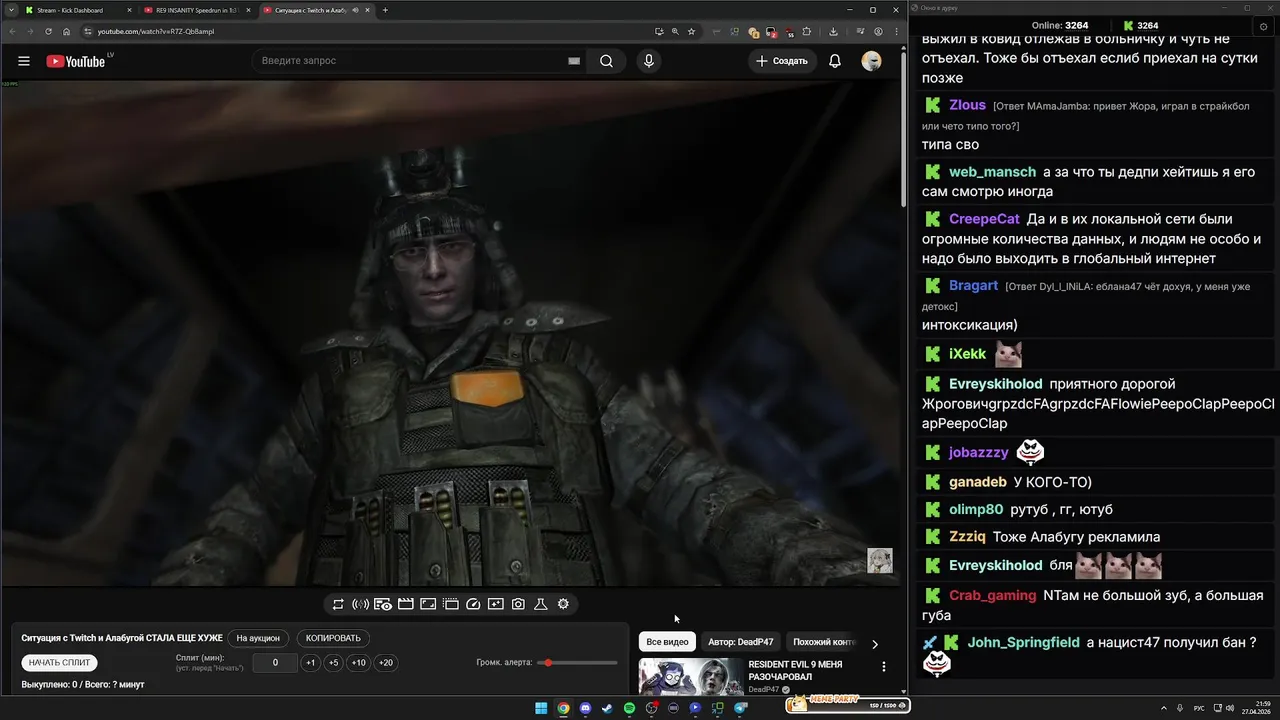Open Steam from the taskbar
The height and width of the screenshot is (720, 1280).
(x=607, y=708)
